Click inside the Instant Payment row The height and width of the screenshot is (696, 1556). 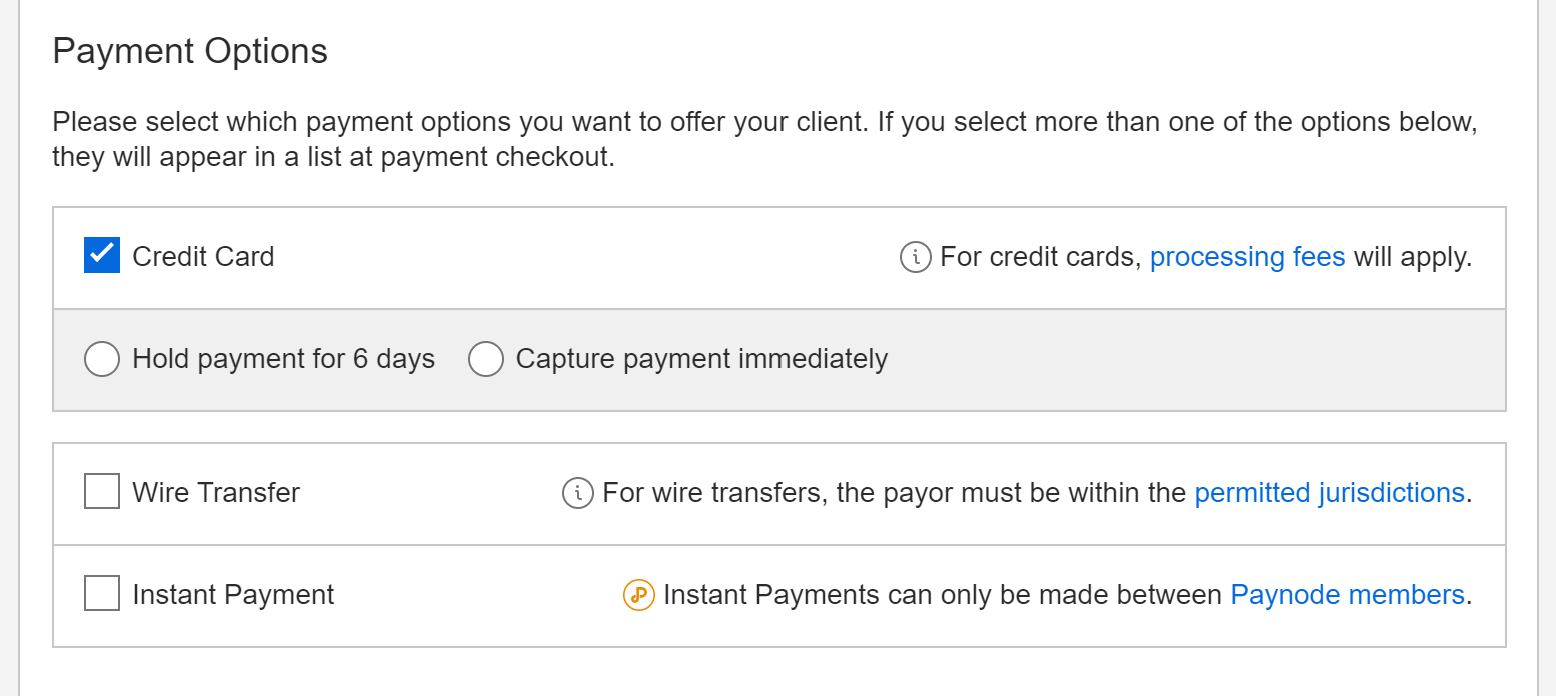click(450, 595)
